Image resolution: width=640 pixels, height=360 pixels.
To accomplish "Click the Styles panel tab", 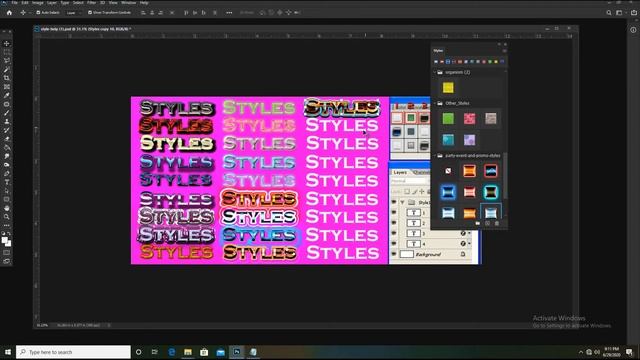I will 438,51.
